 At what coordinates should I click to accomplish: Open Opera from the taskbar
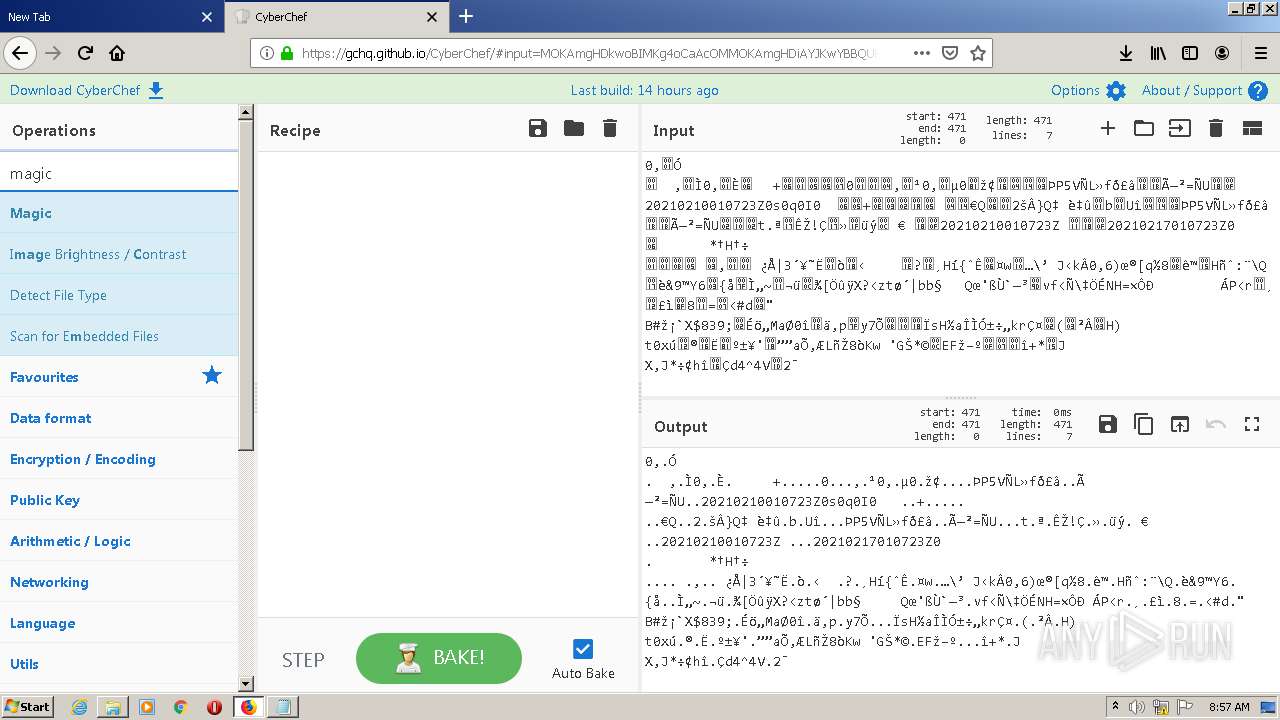pos(214,707)
